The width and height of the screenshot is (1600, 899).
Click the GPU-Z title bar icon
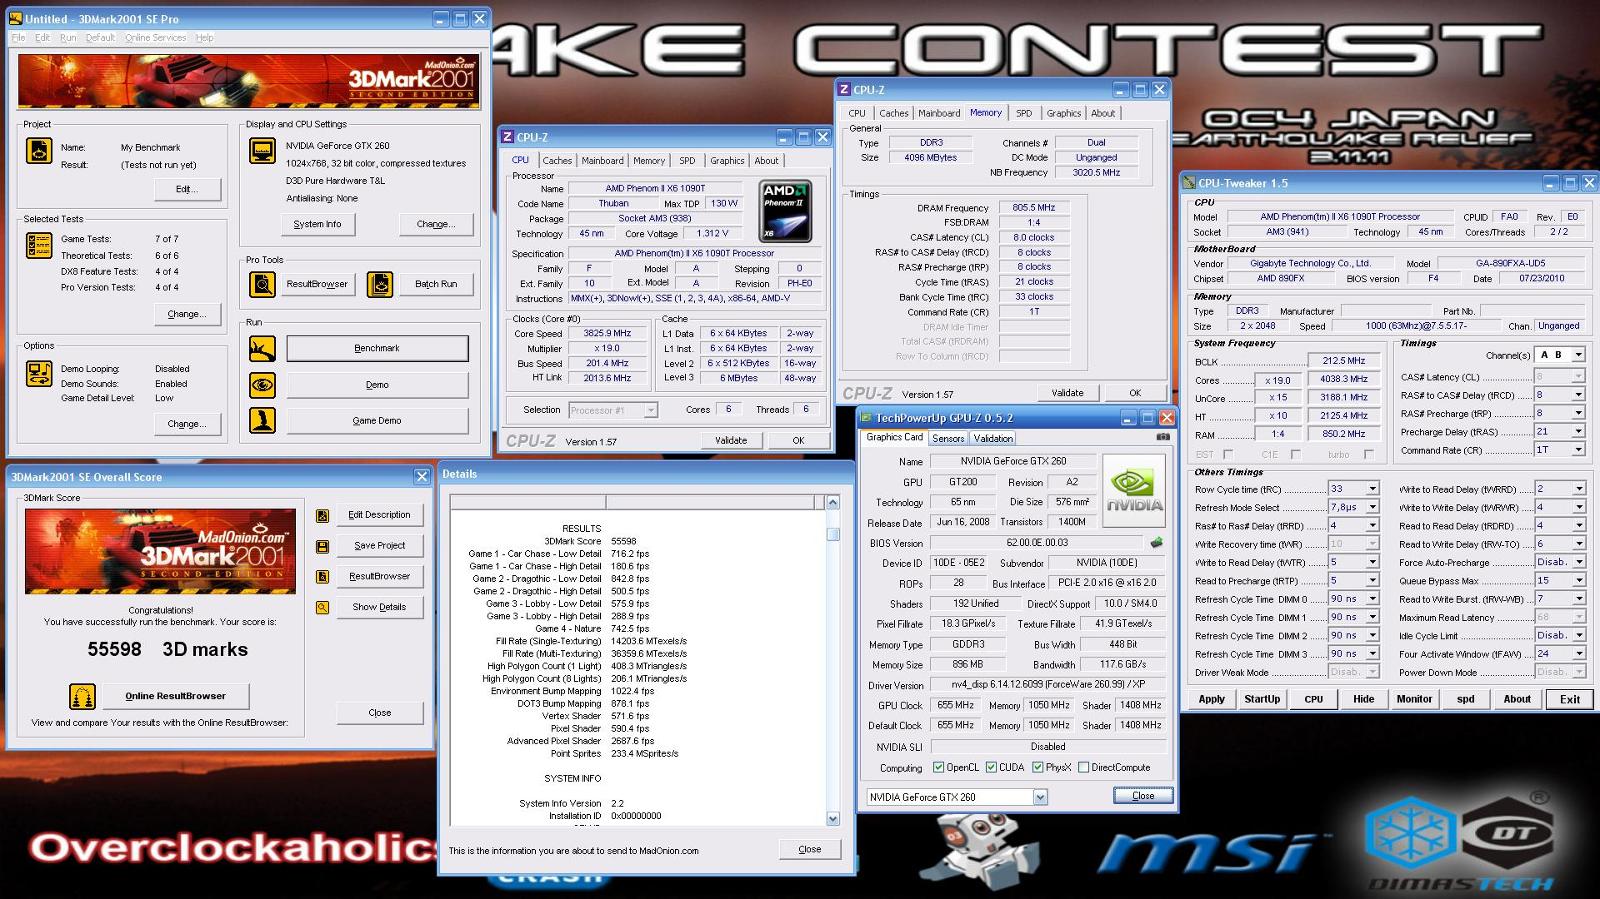866,418
